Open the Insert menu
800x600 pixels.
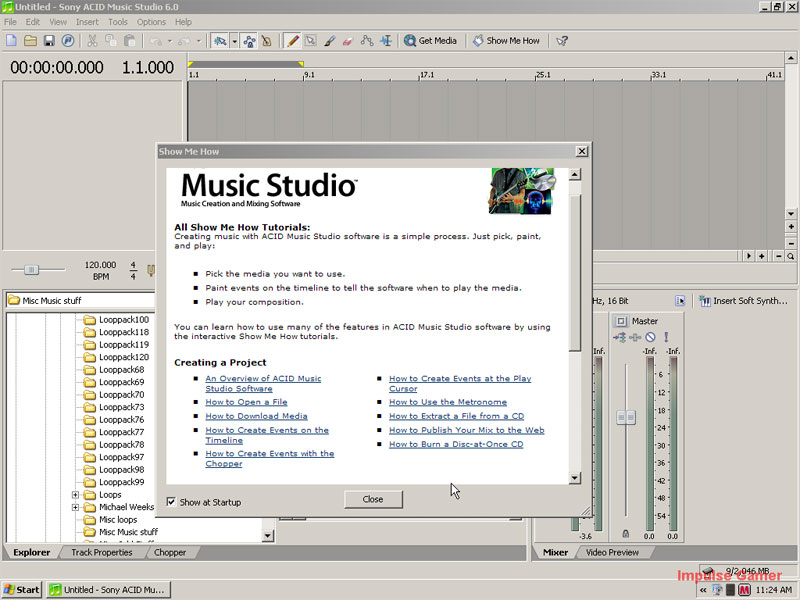pyautogui.click(x=87, y=22)
